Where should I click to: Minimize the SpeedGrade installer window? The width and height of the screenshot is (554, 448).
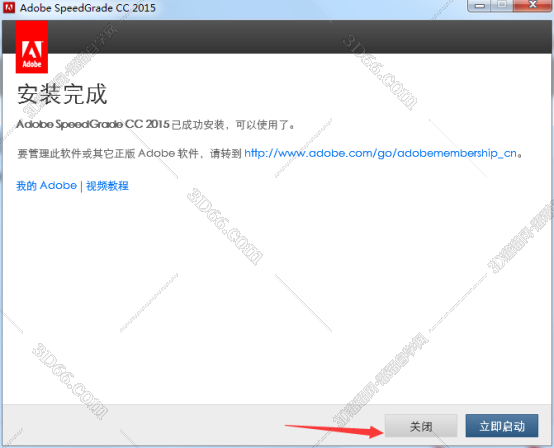click(479, 5)
